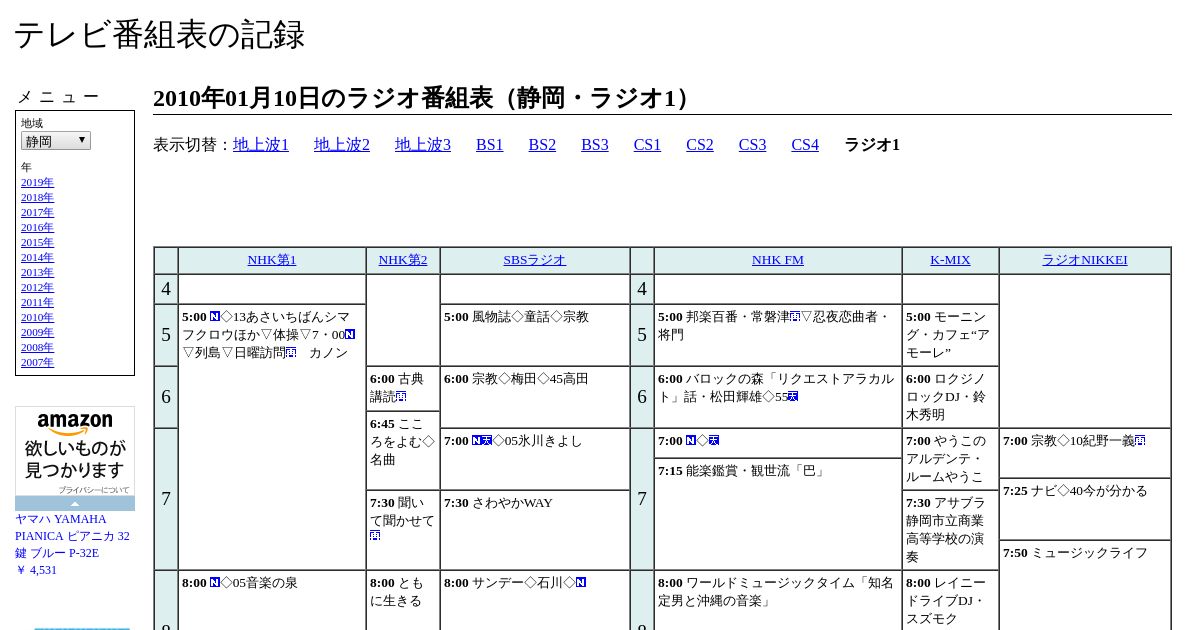Open the 2013年 archive link

click(x=37, y=272)
